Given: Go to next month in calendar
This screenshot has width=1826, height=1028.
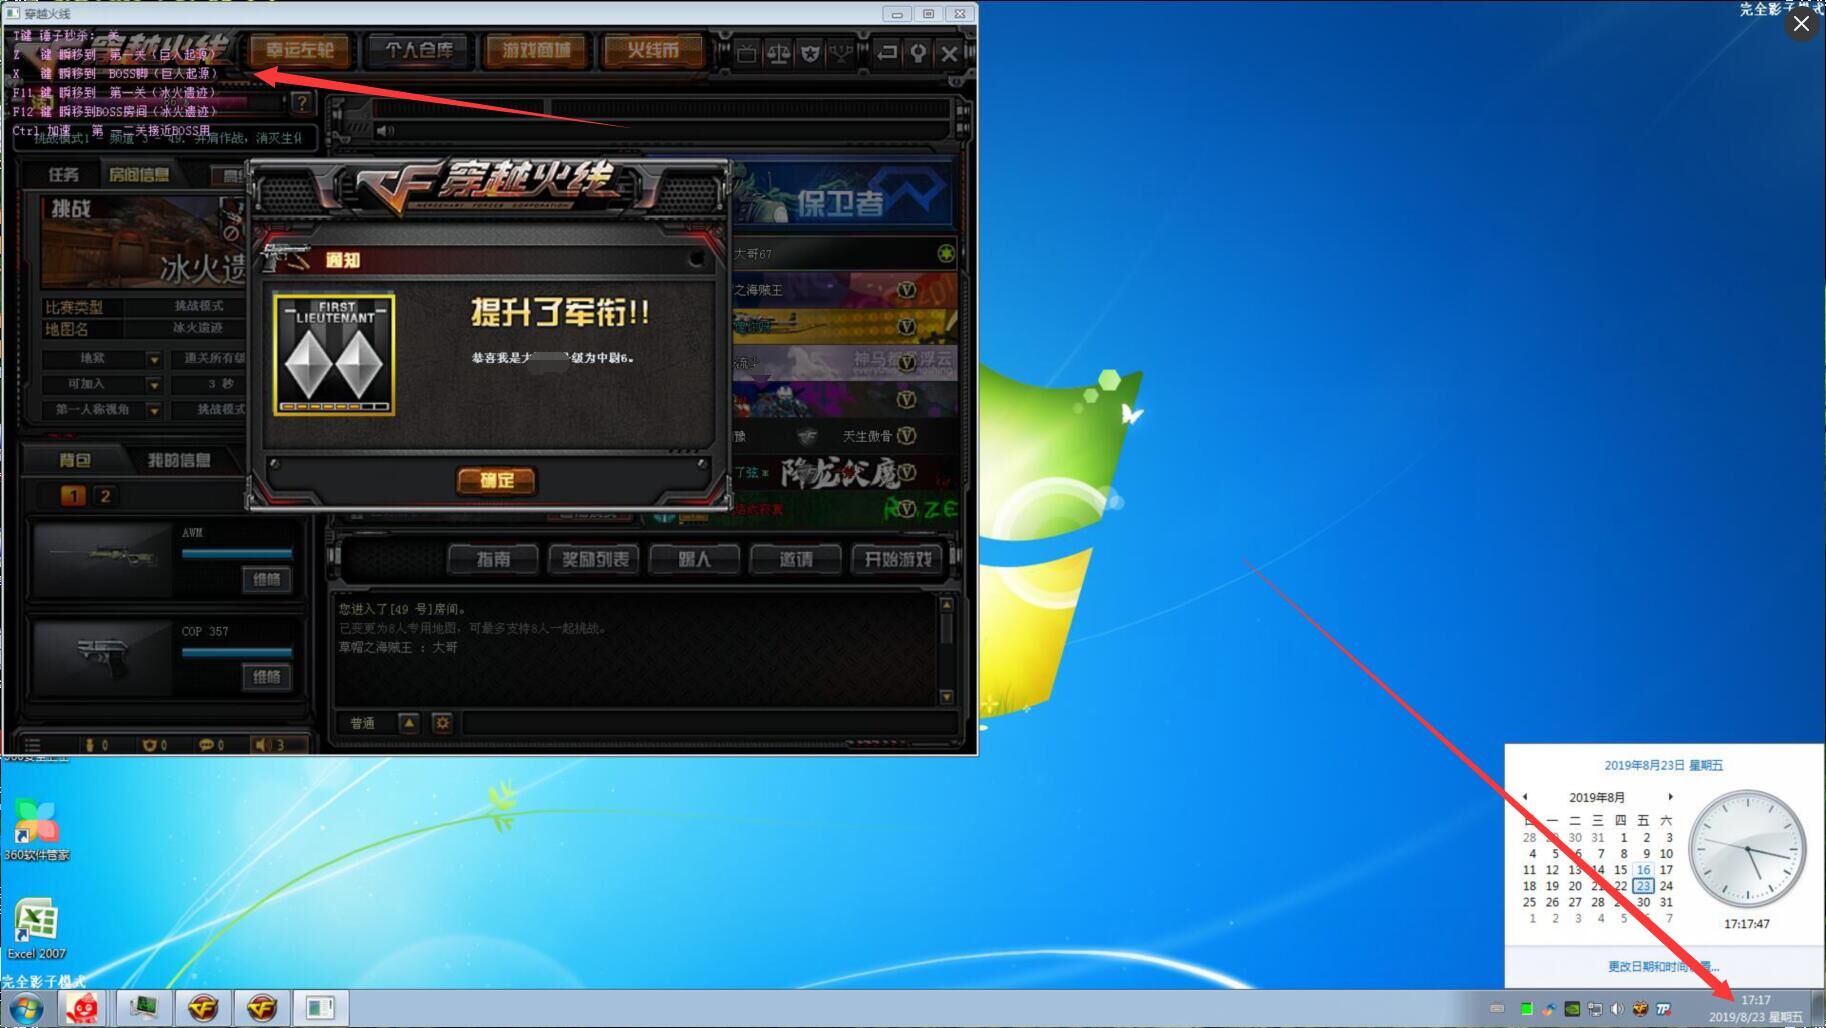Looking at the screenshot, I should (x=1670, y=797).
